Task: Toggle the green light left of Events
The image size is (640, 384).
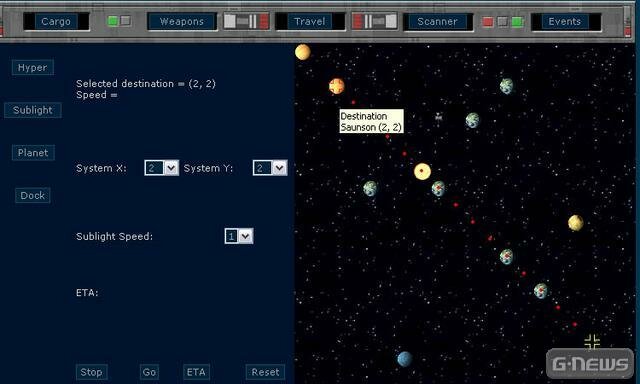Action: pos(517,22)
